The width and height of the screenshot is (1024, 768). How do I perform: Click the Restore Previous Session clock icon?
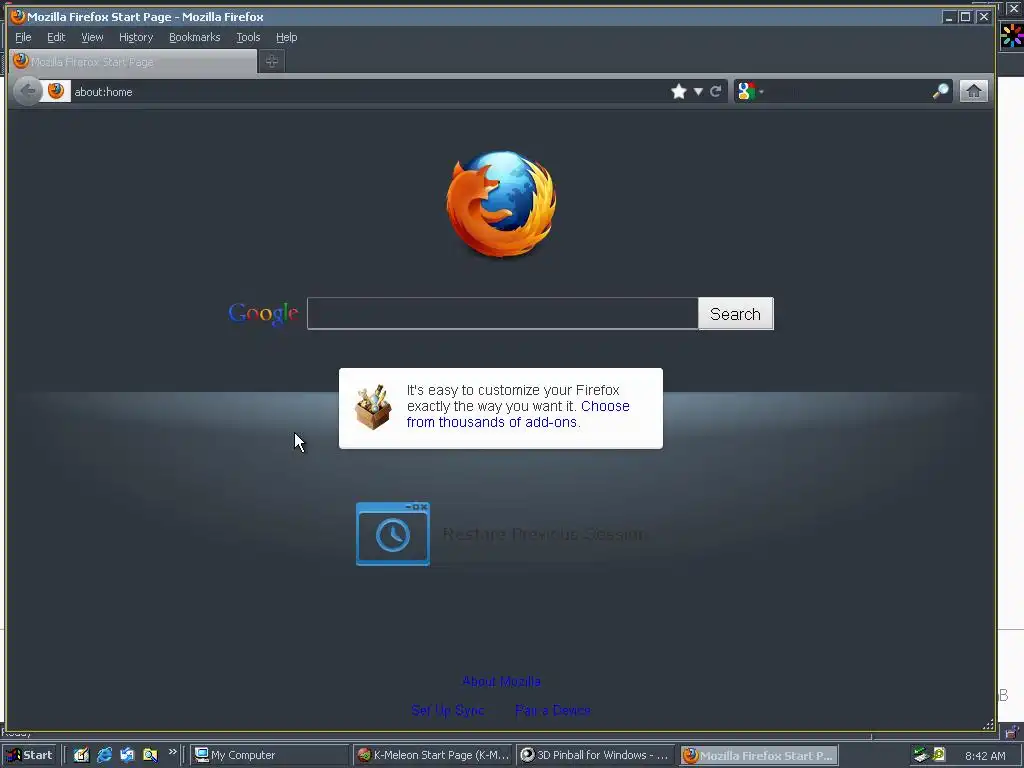click(392, 534)
